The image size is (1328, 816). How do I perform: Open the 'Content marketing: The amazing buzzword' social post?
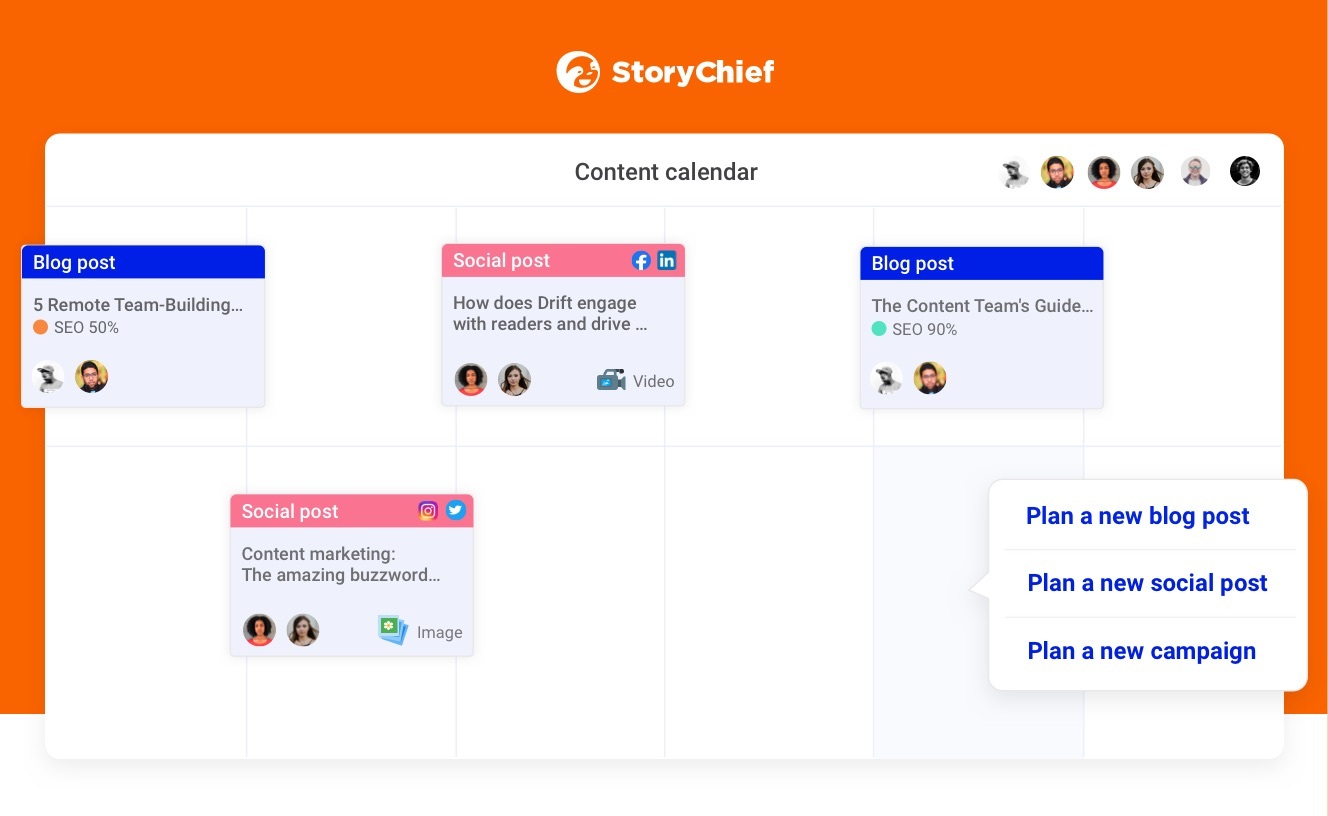point(342,564)
